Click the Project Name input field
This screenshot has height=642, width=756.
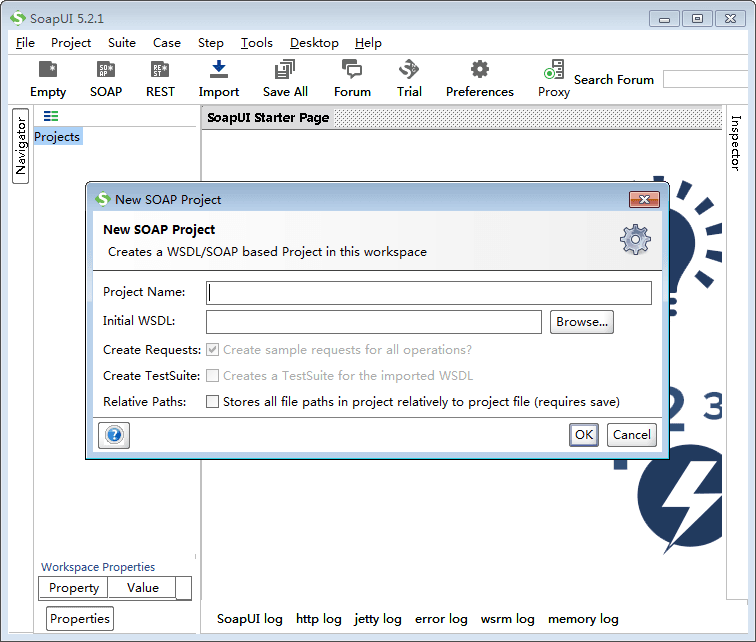(429, 293)
